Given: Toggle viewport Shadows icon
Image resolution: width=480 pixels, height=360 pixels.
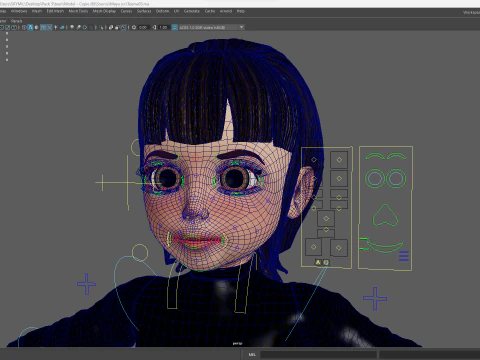Looking at the screenshot, I should 62,27.
